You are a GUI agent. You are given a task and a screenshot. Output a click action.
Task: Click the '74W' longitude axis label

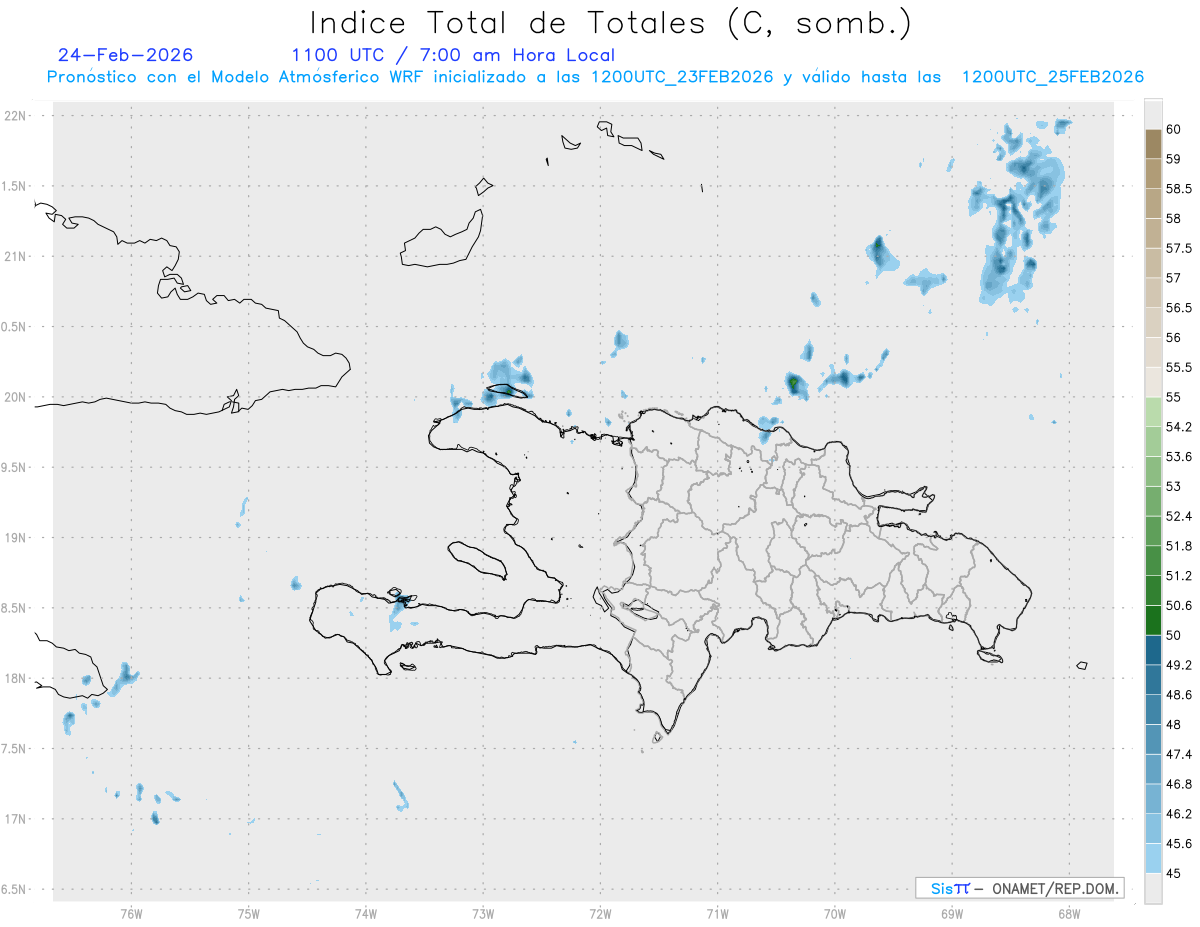[x=366, y=914]
